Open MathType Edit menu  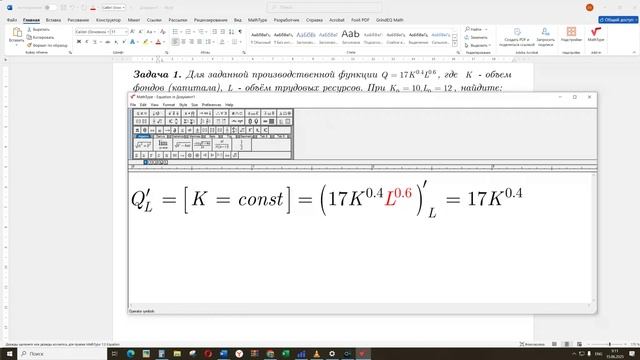(143, 105)
